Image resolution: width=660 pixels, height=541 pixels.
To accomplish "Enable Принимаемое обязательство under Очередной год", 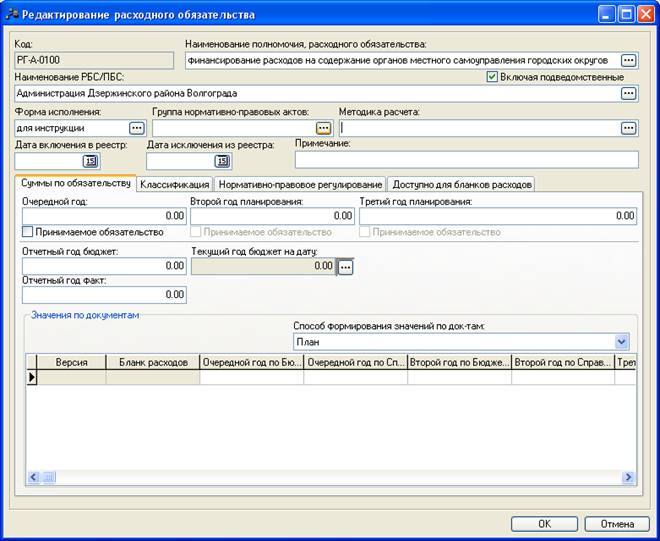I will click(27, 232).
